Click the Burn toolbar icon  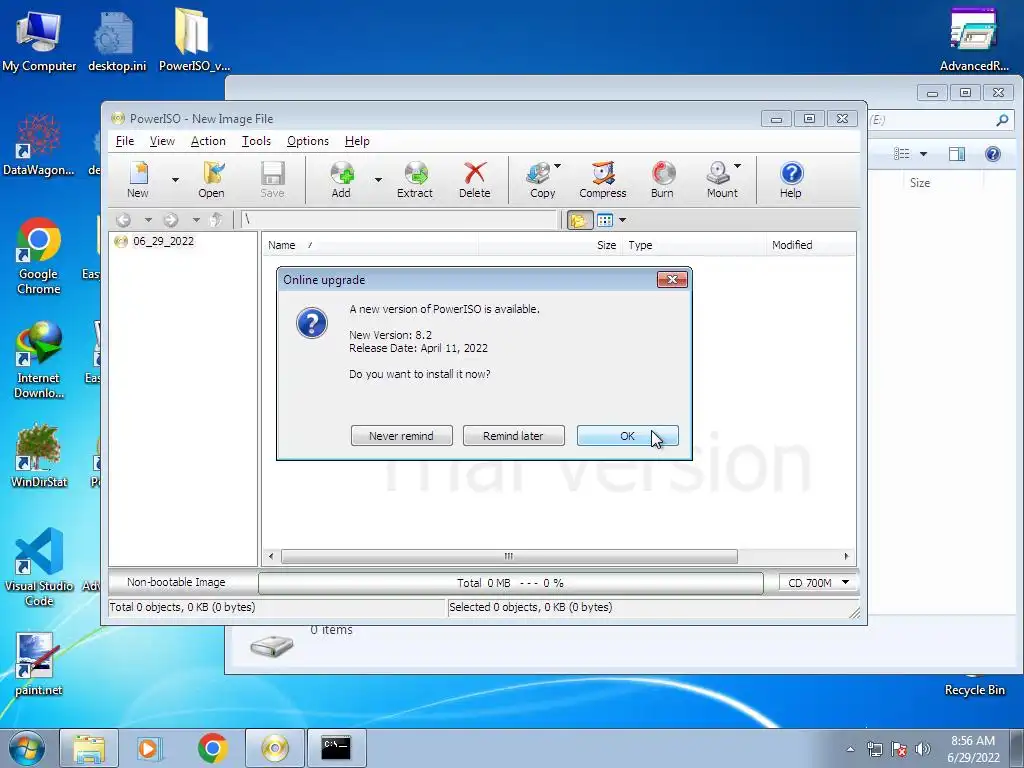click(x=662, y=179)
